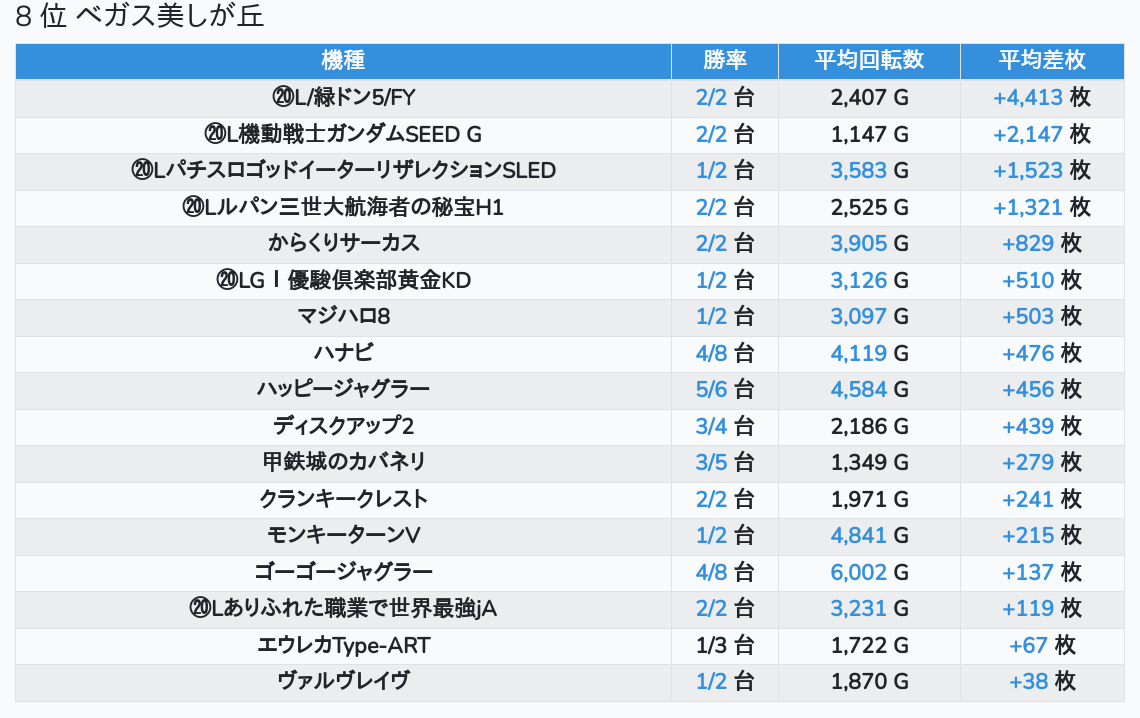
Task: Click the 8位 ベガス美しが丘 heading
Action: tap(140, 17)
